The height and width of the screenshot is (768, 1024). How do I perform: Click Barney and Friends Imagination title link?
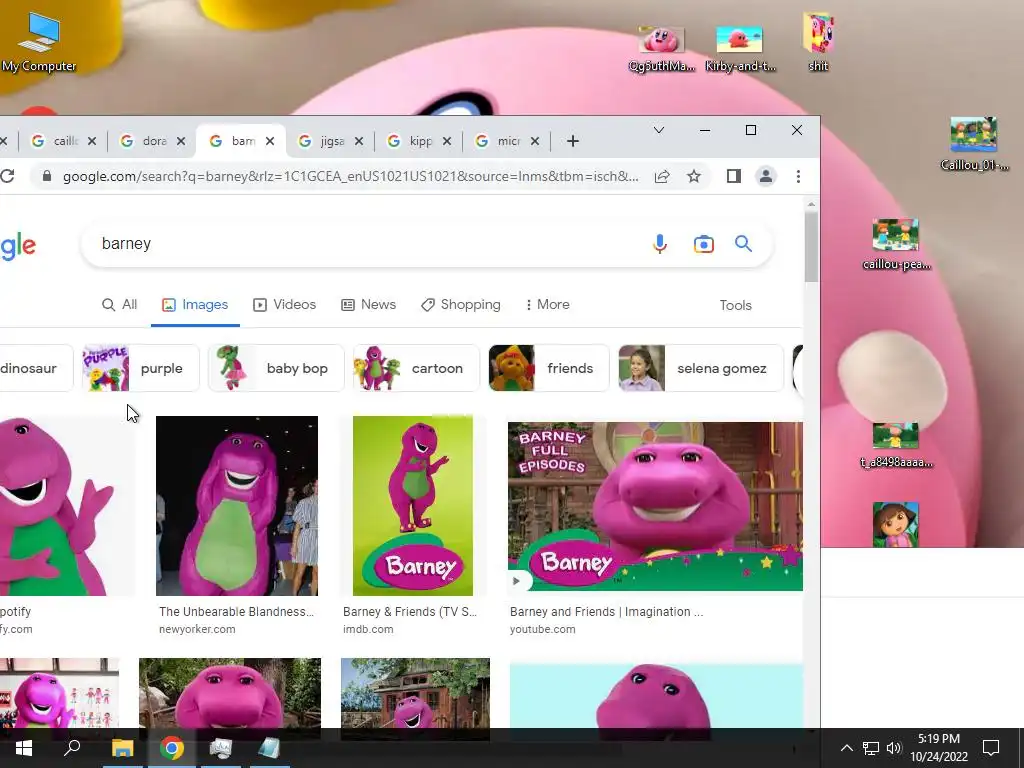(x=607, y=612)
